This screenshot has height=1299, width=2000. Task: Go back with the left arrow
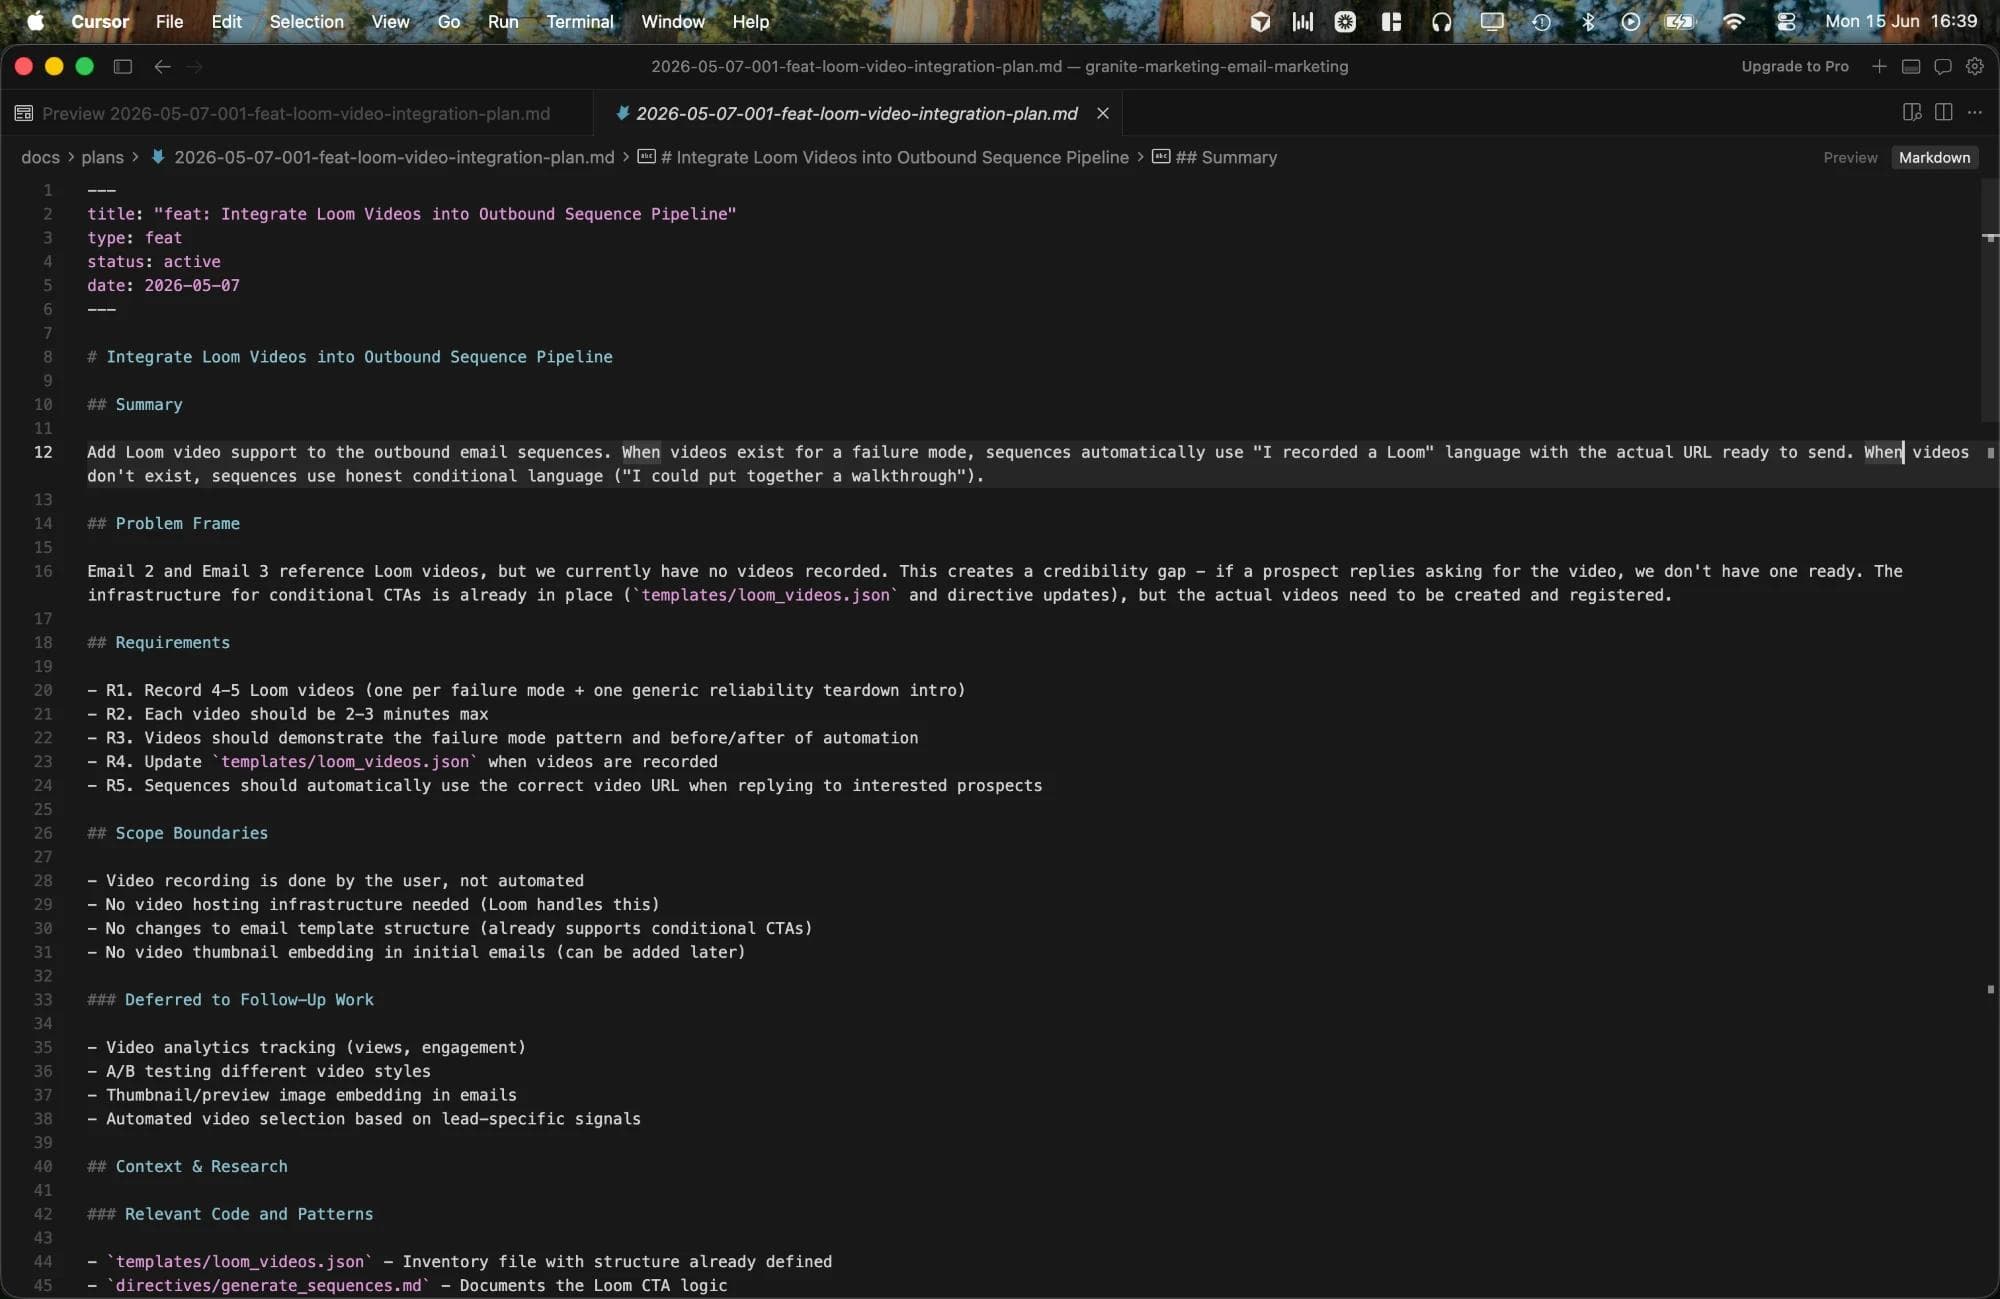tap(162, 66)
